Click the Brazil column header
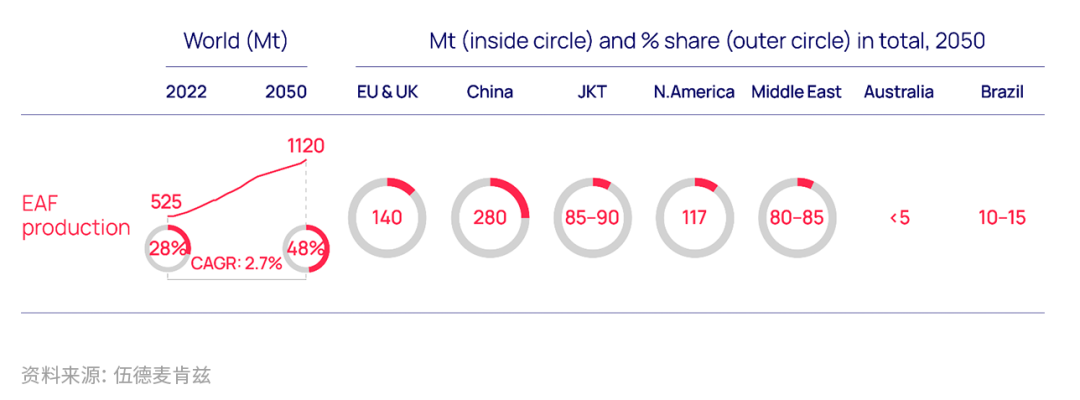 point(1002,92)
